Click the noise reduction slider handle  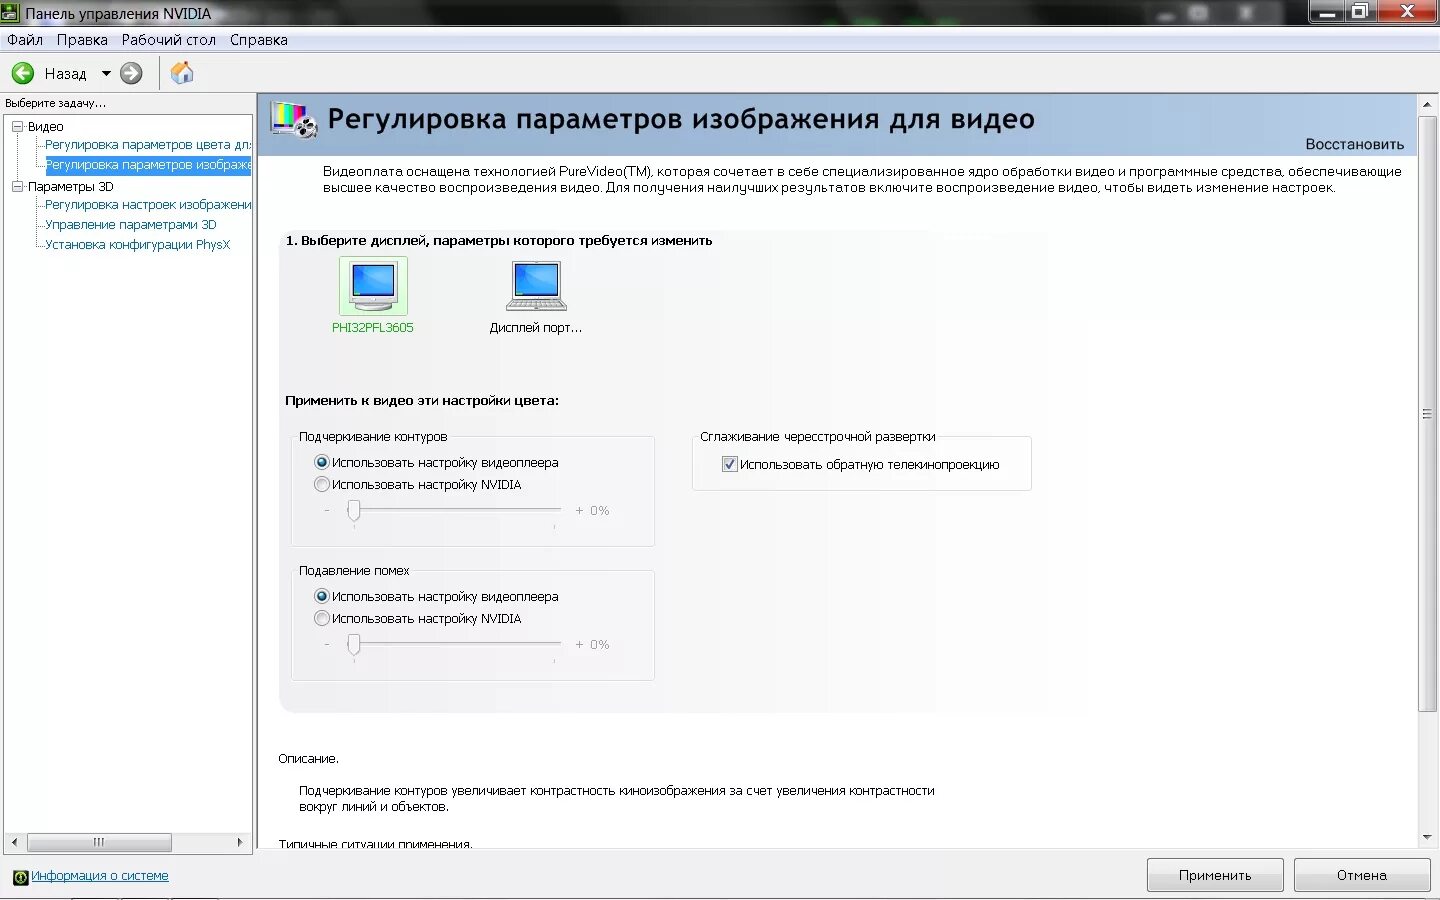(354, 645)
